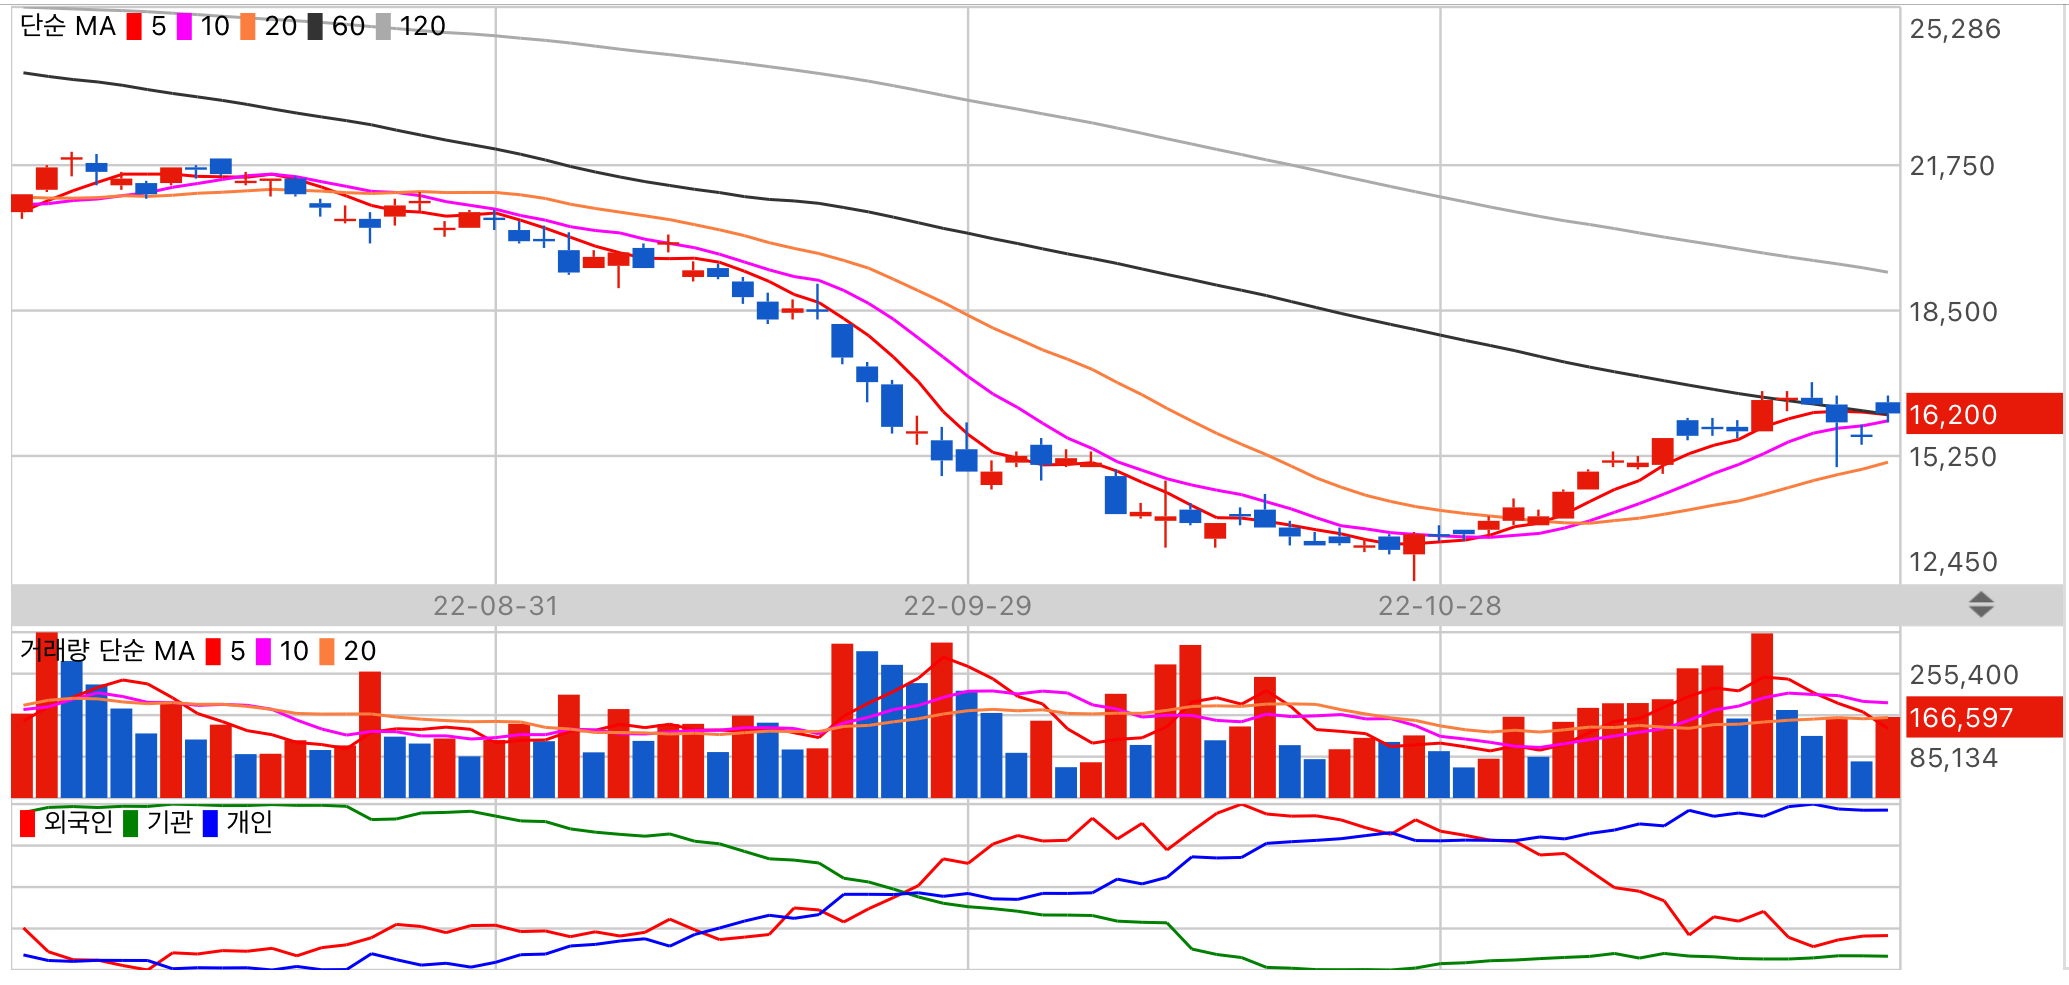The width and height of the screenshot is (2069, 985).
Task: Click the 22-09-29 date label
Action: tap(967, 606)
